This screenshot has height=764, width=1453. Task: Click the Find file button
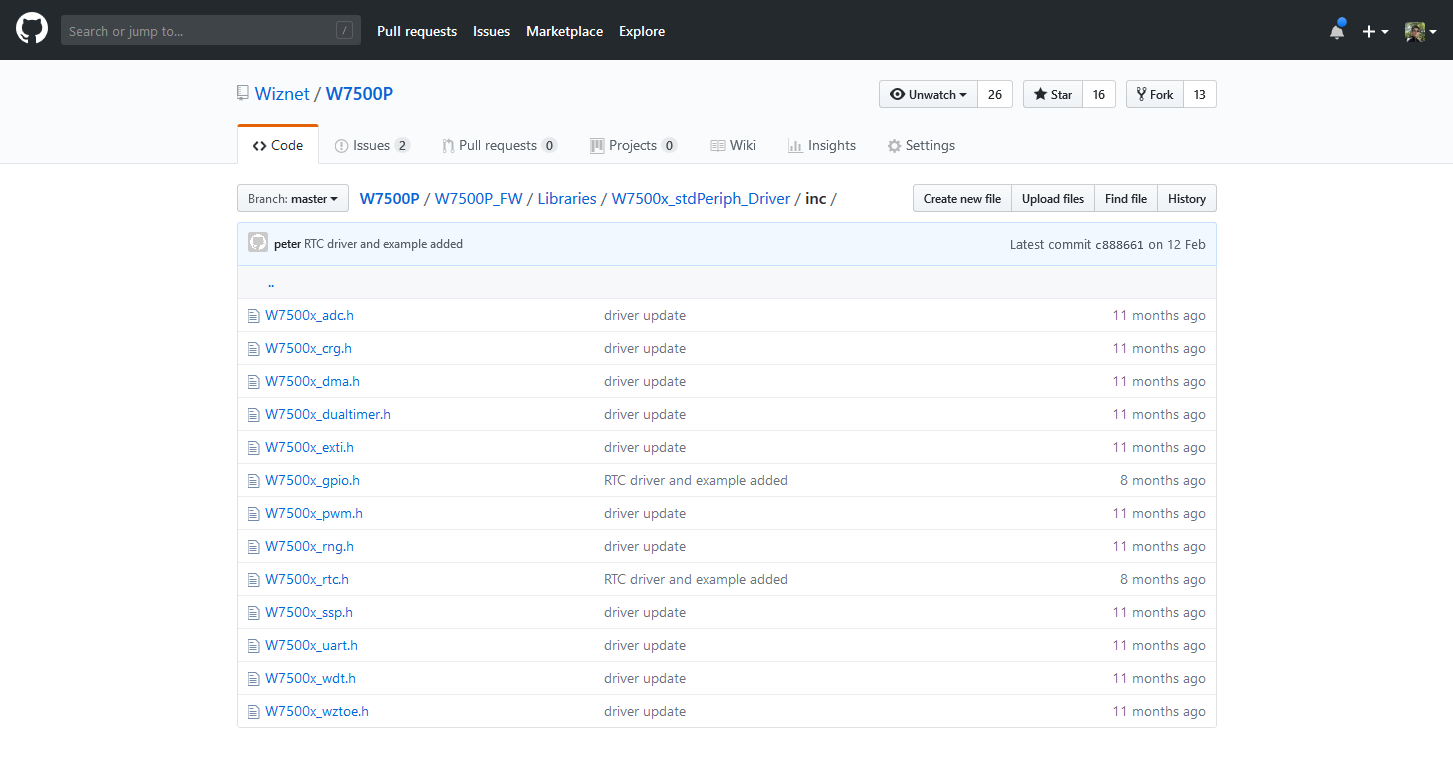pos(1126,198)
